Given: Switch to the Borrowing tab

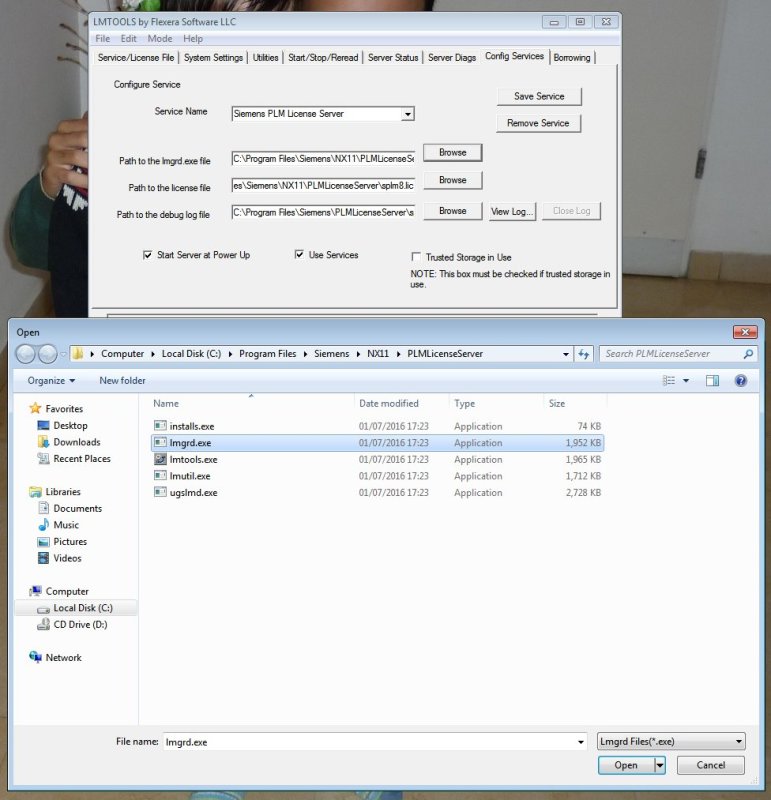Looking at the screenshot, I should 571,58.
